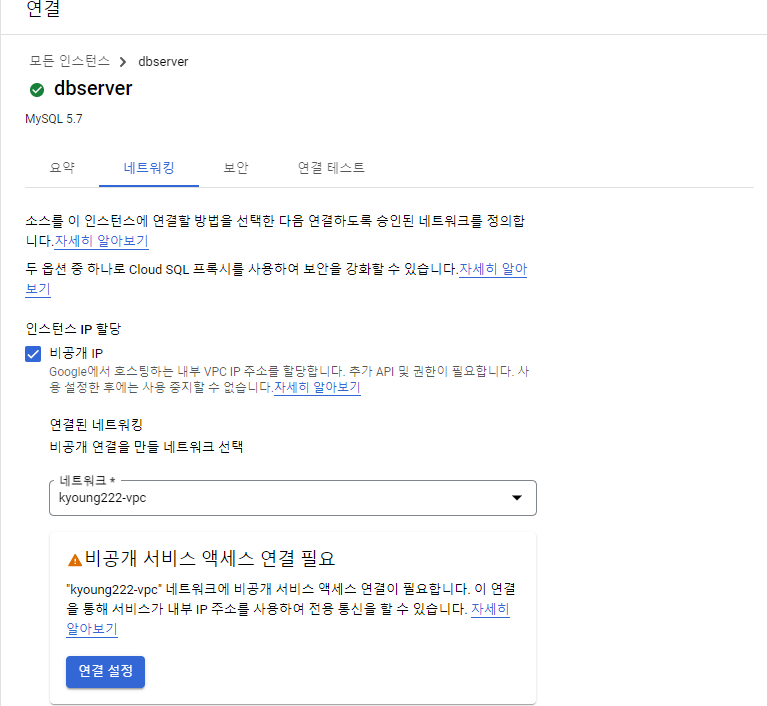Open 자세히 알아보기 link about Cloud SQL proxy
The height and width of the screenshot is (706, 767).
pos(493,269)
